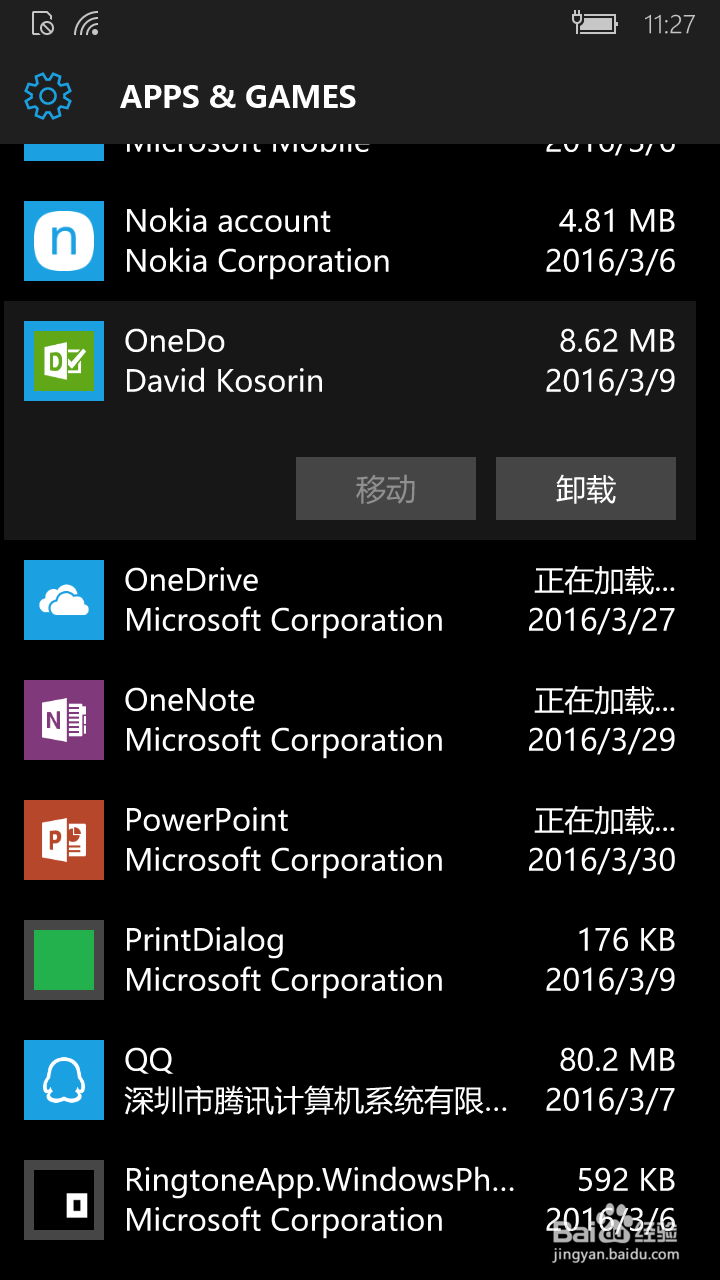Select the QQ app name
This screenshot has width=720, height=1280.
(x=149, y=1061)
